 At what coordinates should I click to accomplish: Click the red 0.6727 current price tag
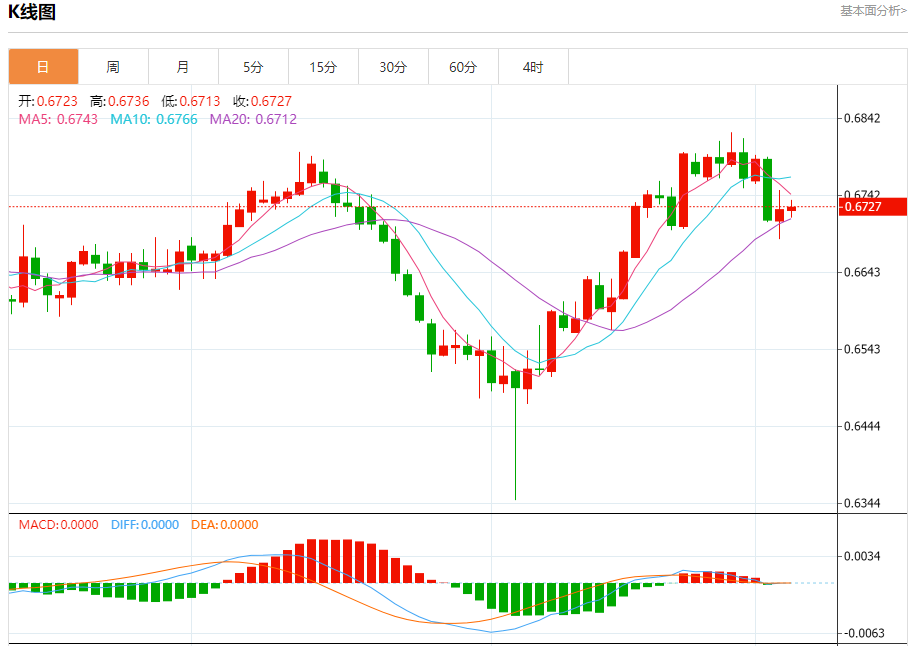point(873,207)
